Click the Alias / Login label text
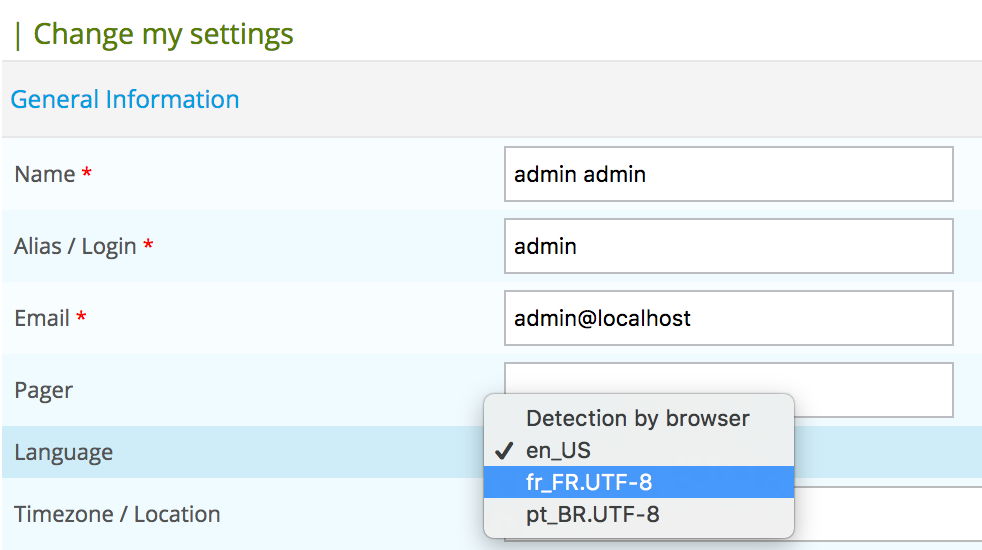The image size is (982, 550). [75, 247]
